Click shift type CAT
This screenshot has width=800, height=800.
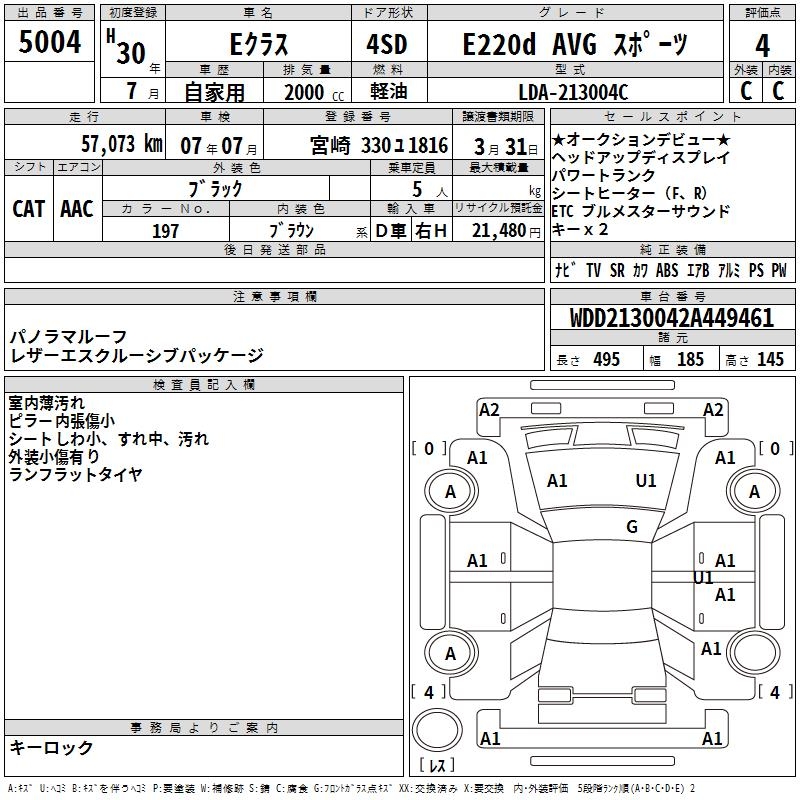point(29,209)
